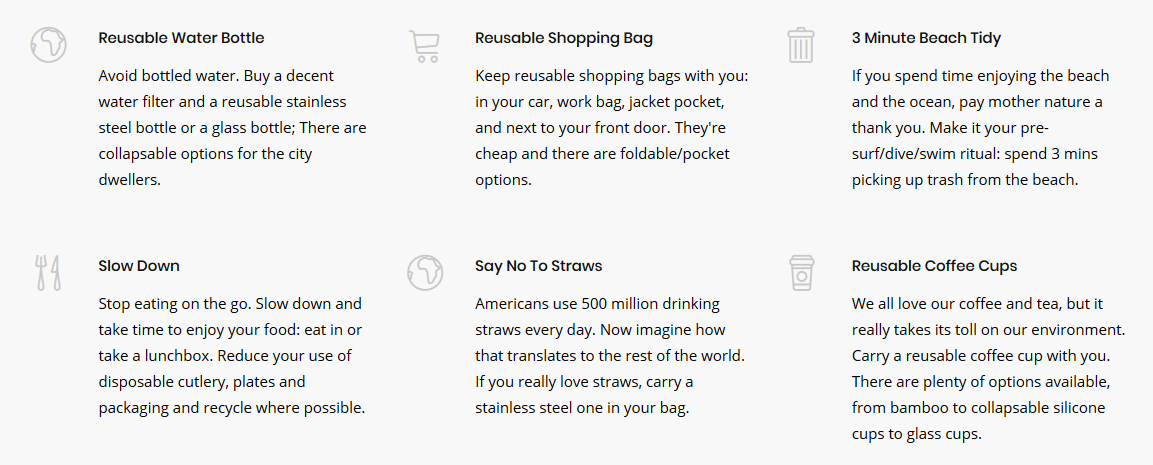
Task: Open the Reusable Coffee Cups heading
Action: click(934, 266)
